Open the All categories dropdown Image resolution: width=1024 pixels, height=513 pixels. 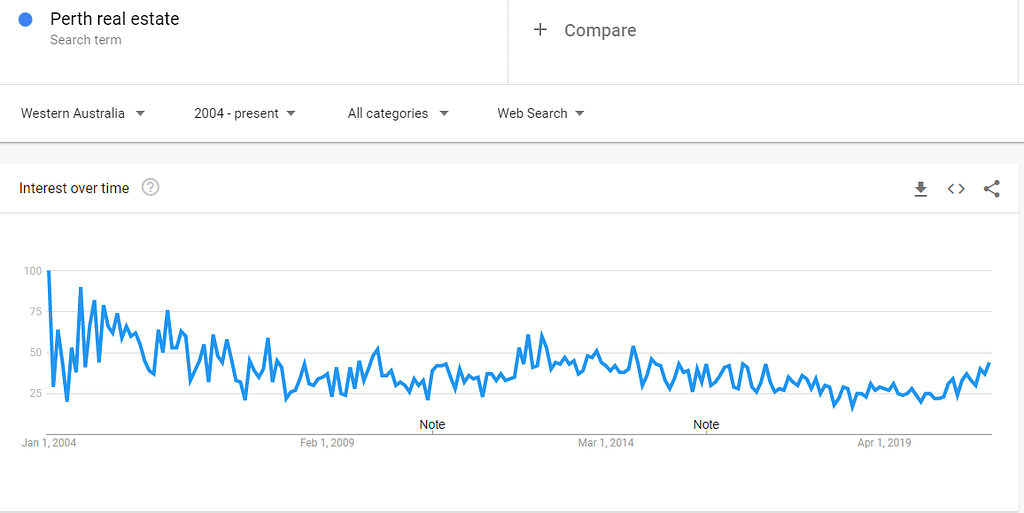click(x=398, y=114)
